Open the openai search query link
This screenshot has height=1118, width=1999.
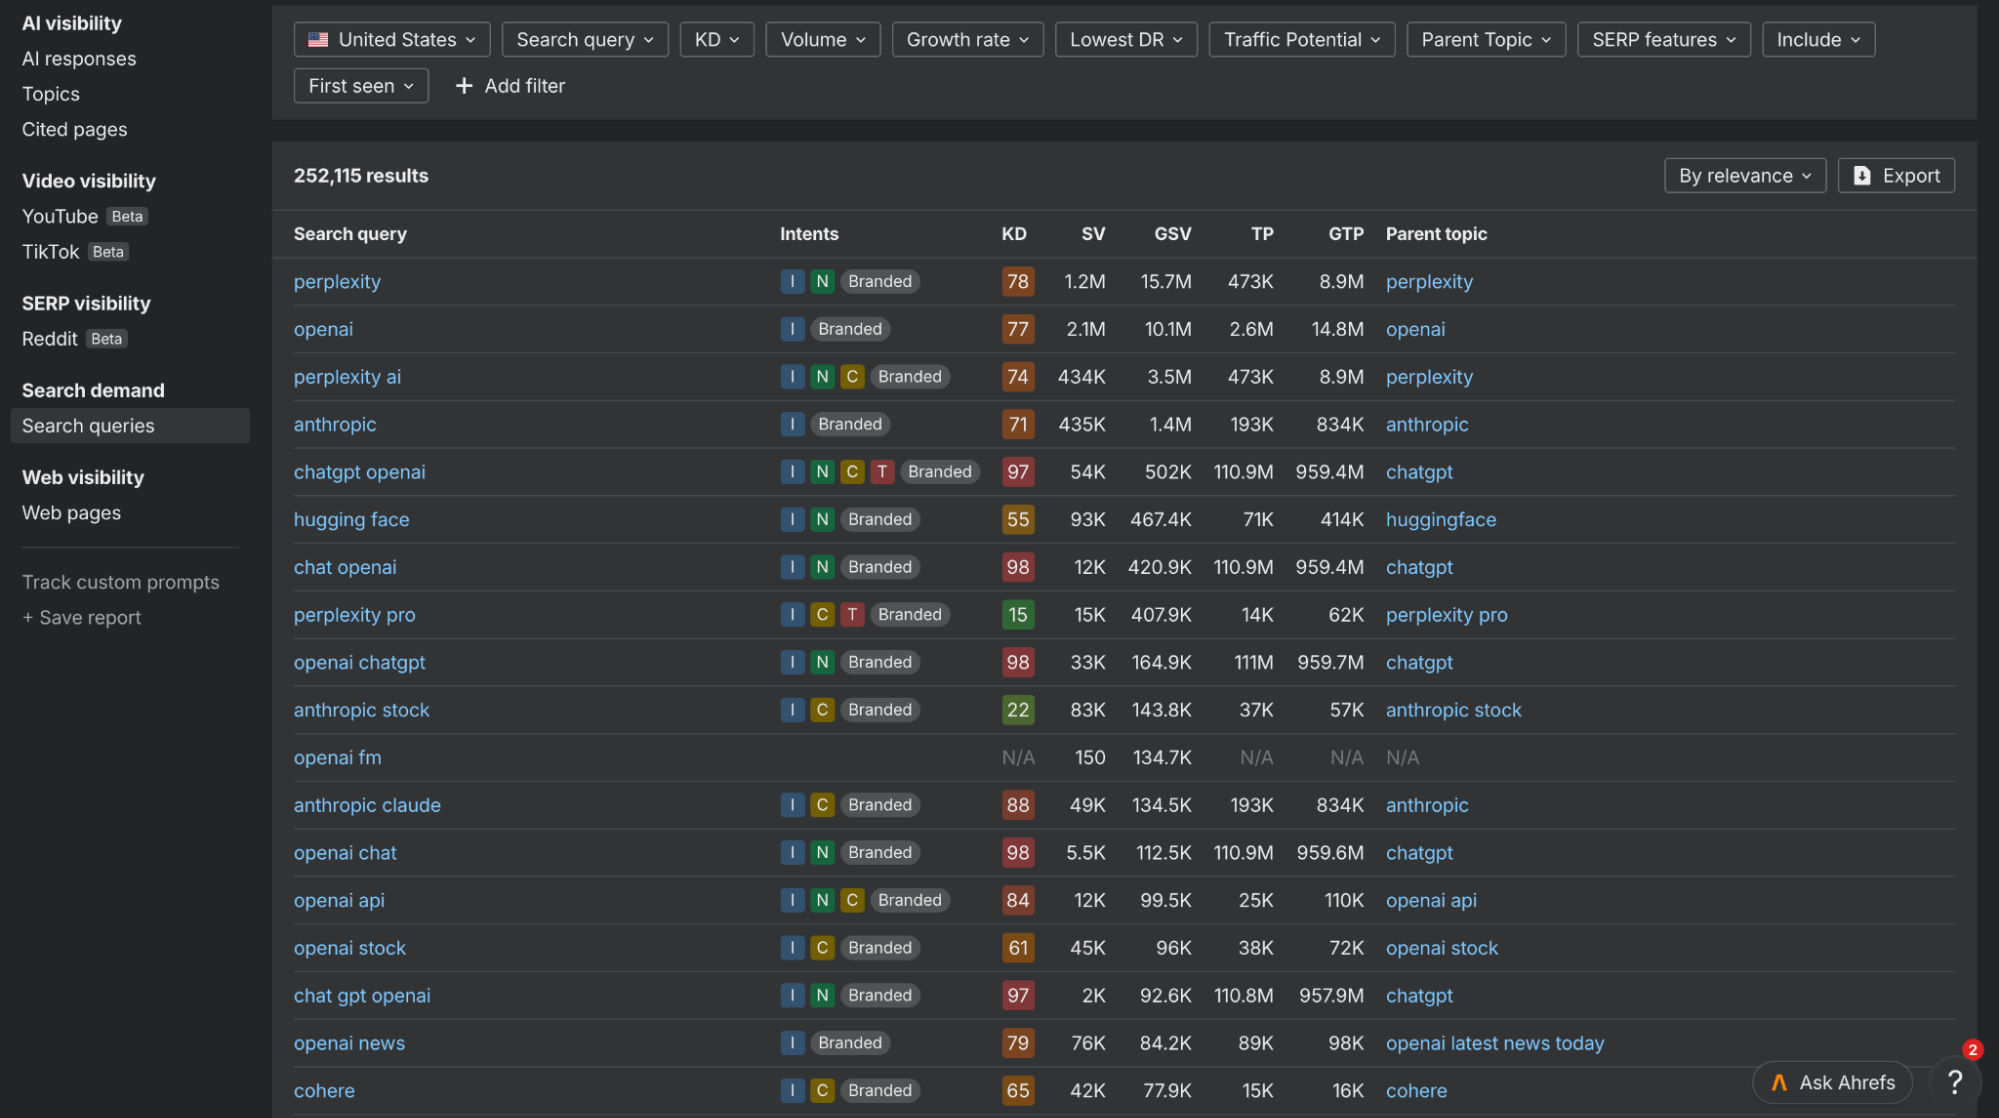[323, 329]
